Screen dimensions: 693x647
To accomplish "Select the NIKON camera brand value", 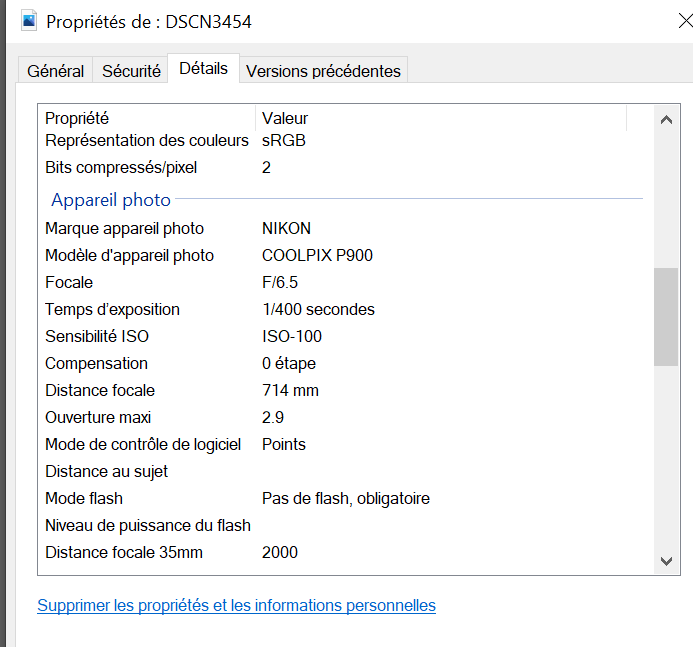I will (286, 229).
